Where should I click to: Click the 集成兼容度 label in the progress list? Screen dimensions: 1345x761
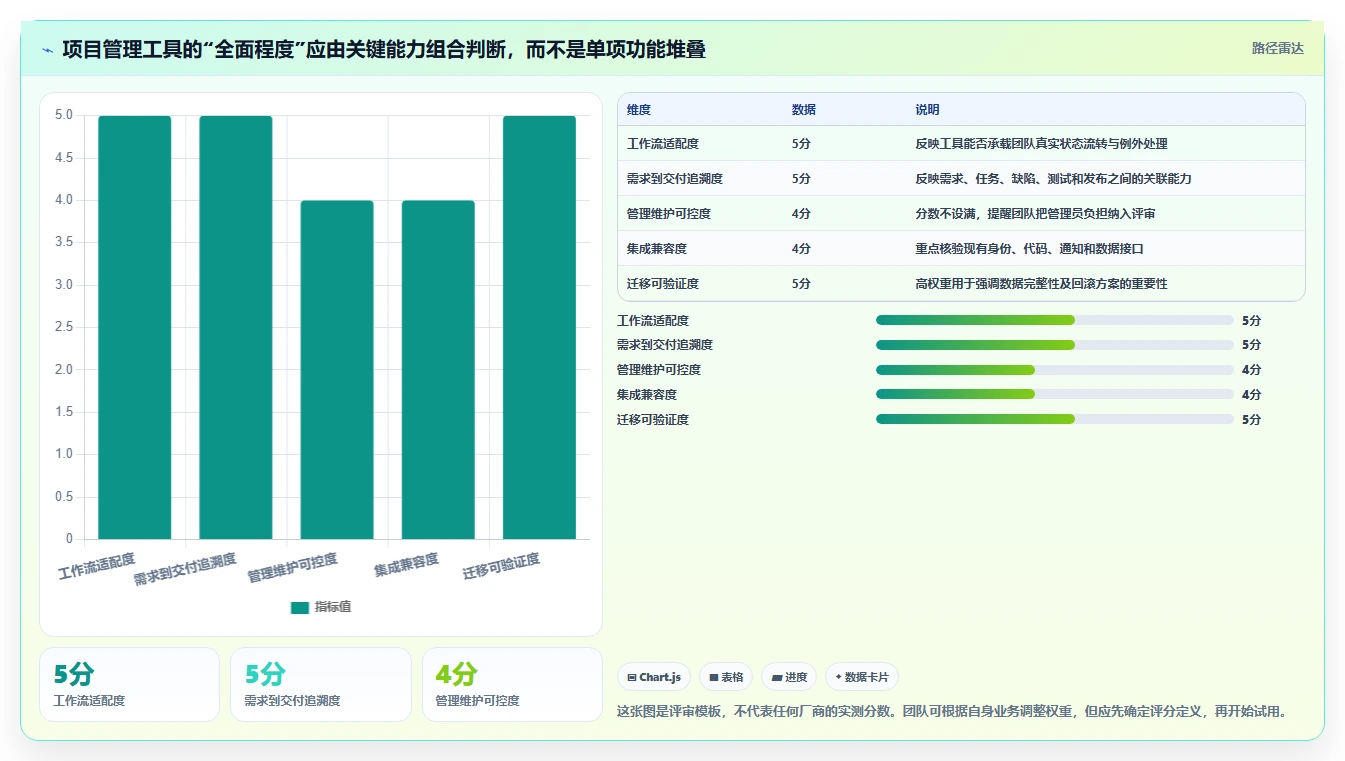647,395
